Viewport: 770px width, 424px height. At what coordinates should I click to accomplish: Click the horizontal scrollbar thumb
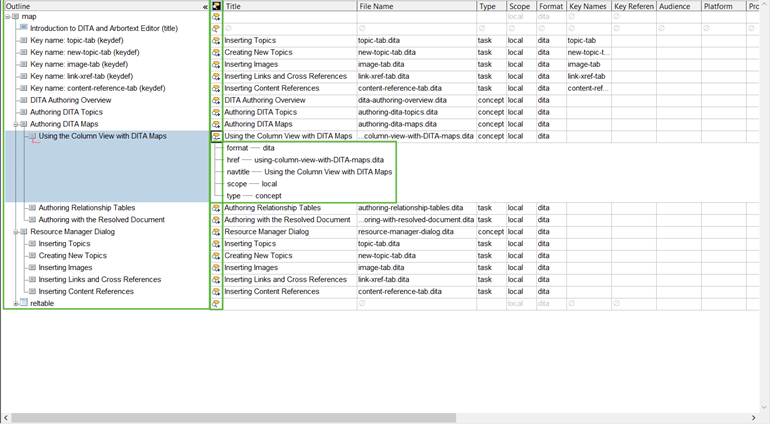234,418
